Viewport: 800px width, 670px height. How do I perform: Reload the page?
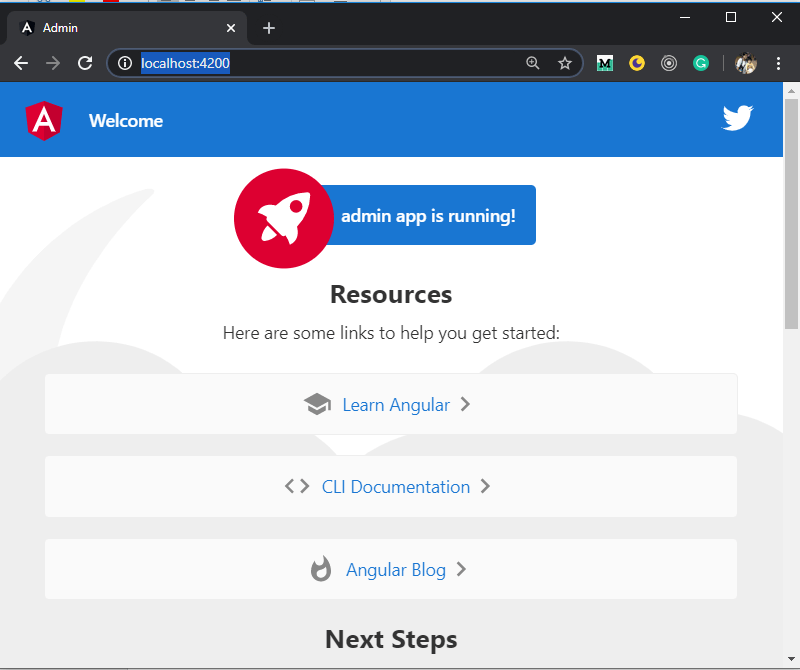(x=85, y=63)
